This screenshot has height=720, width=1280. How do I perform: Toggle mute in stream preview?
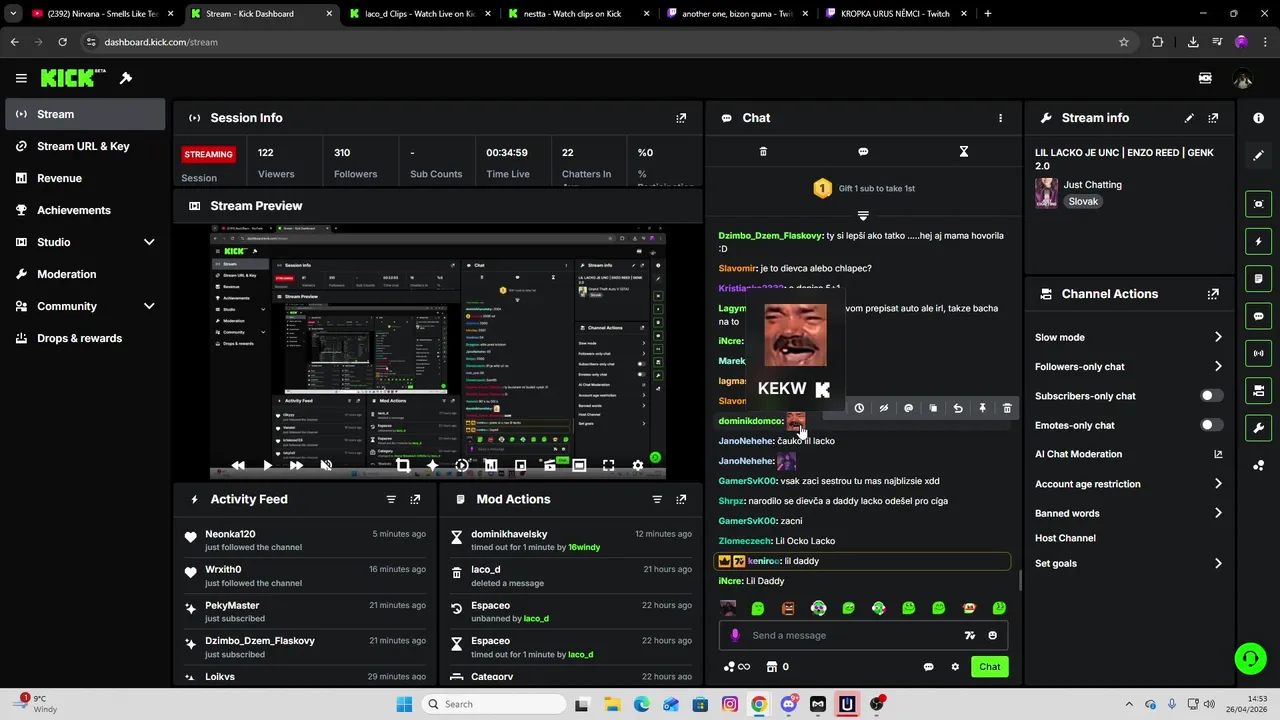click(326, 465)
